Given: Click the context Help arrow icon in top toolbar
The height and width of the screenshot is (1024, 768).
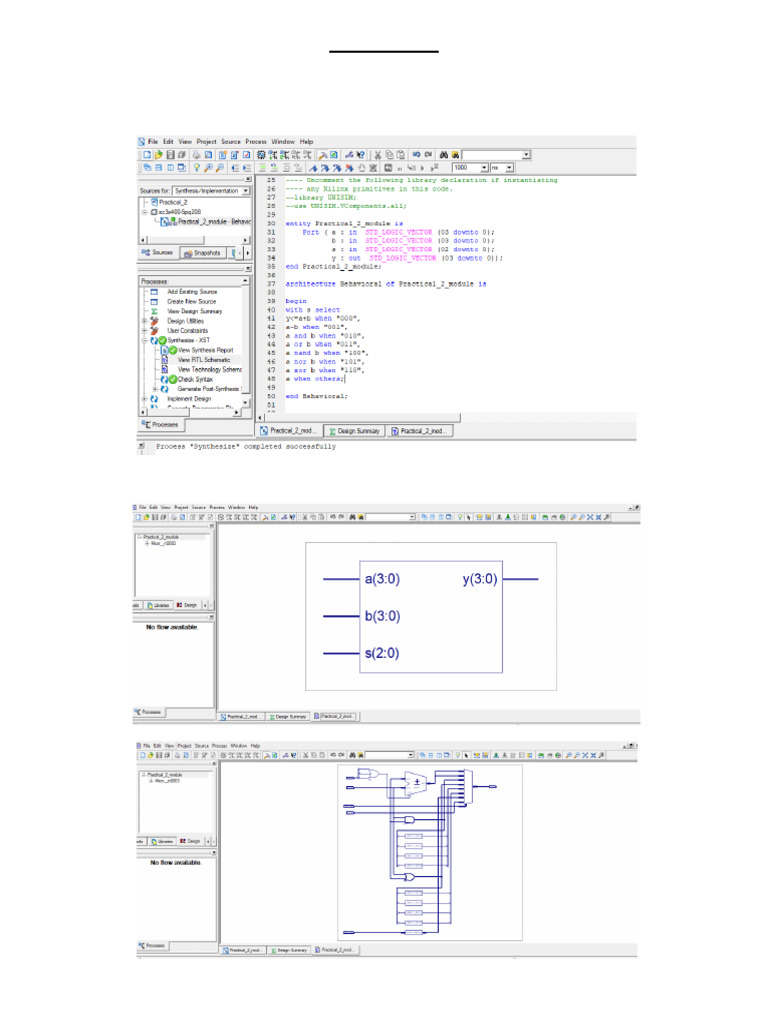Looking at the screenshot, I should [x=360, y=155].
